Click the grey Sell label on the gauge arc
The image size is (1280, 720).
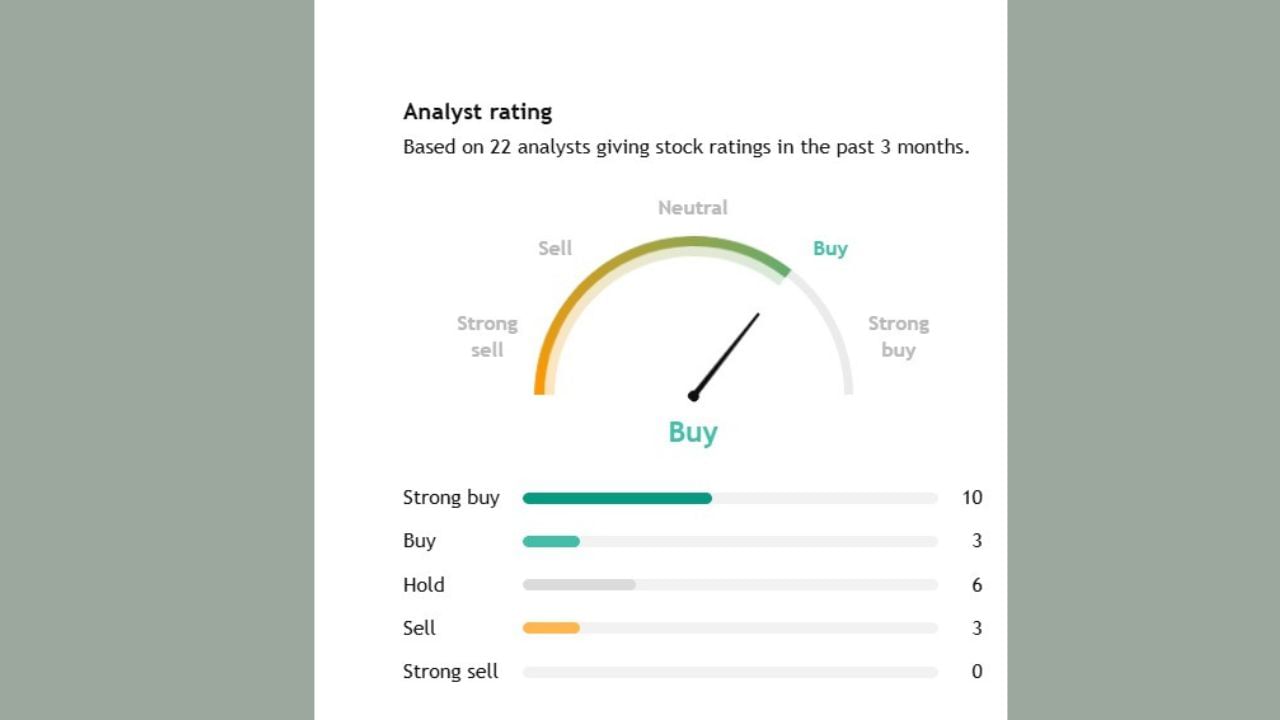coord(555,249)
